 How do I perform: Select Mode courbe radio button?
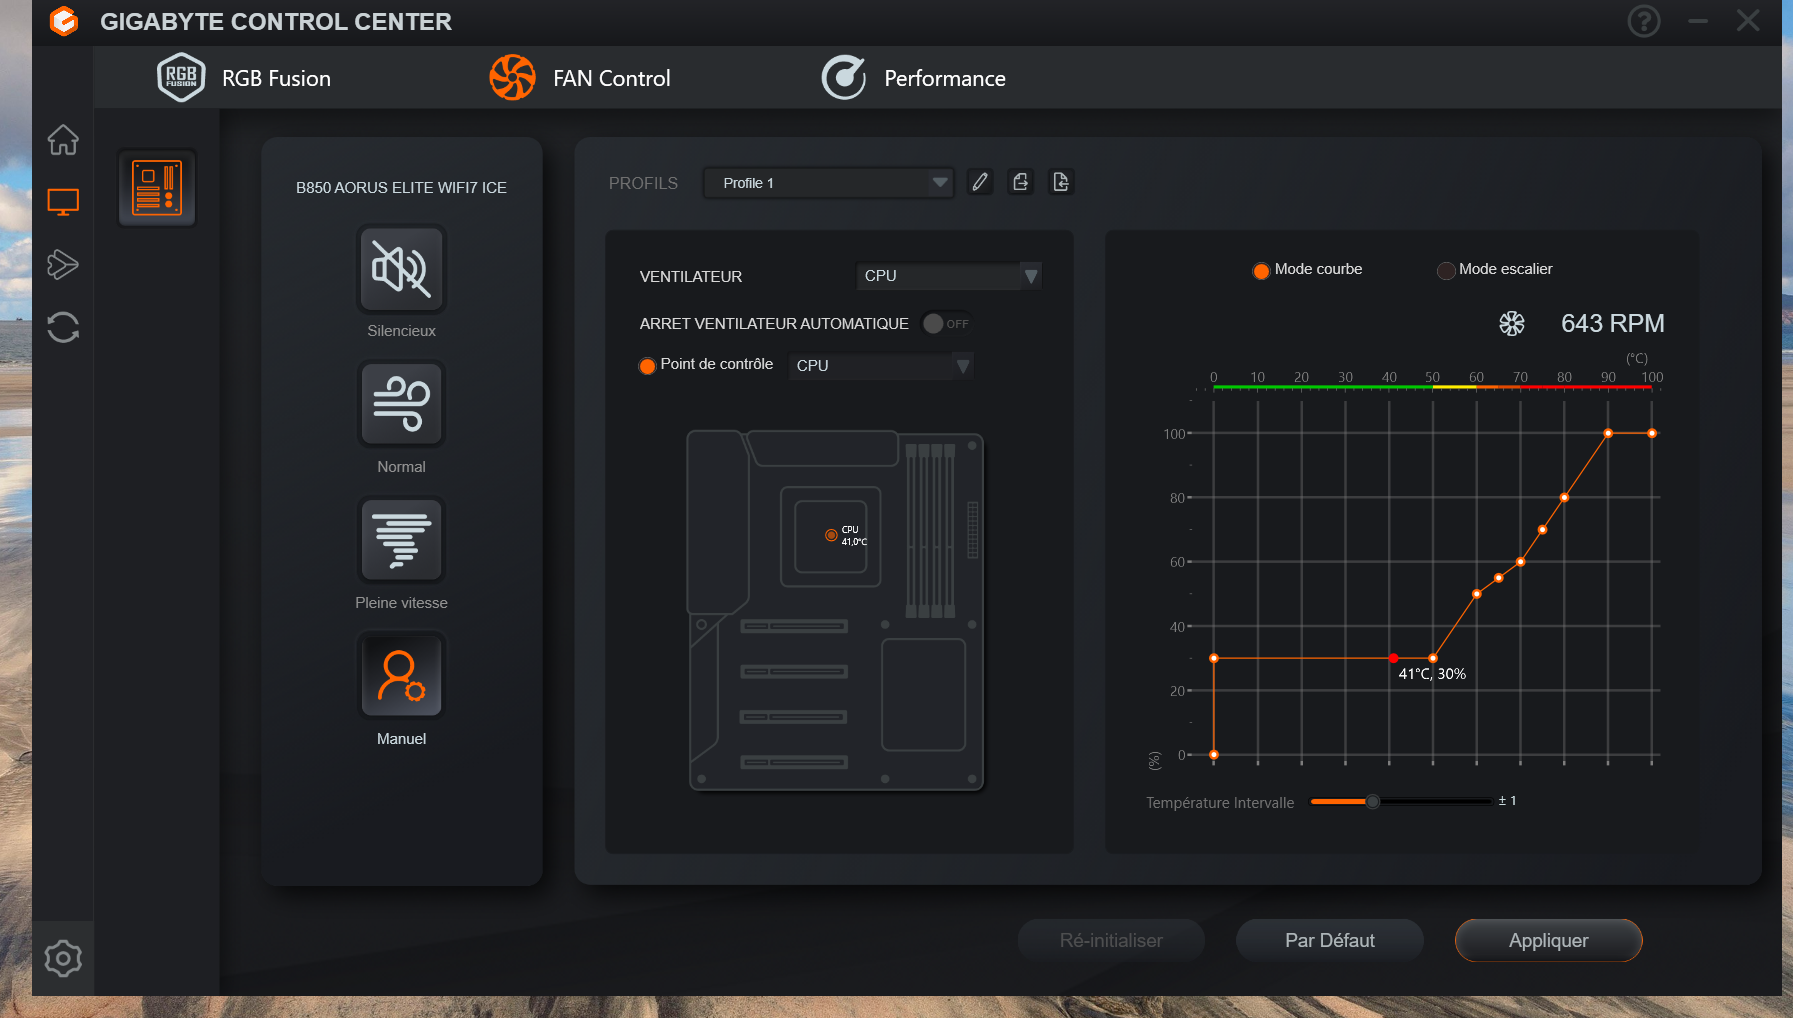[x=1261, y=270]
